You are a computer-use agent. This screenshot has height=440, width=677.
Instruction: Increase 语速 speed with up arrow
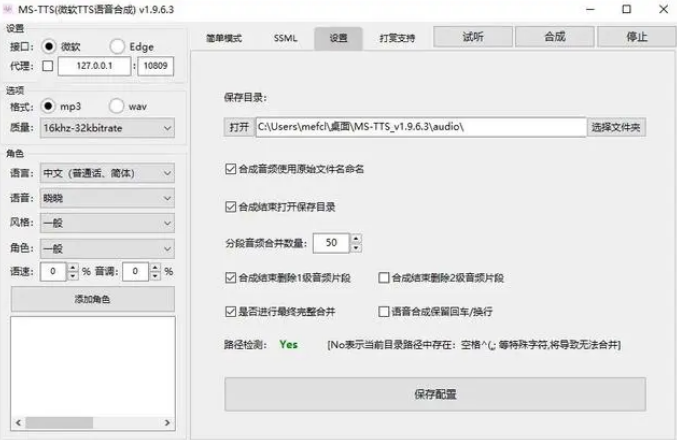click(x=73, y=267)
